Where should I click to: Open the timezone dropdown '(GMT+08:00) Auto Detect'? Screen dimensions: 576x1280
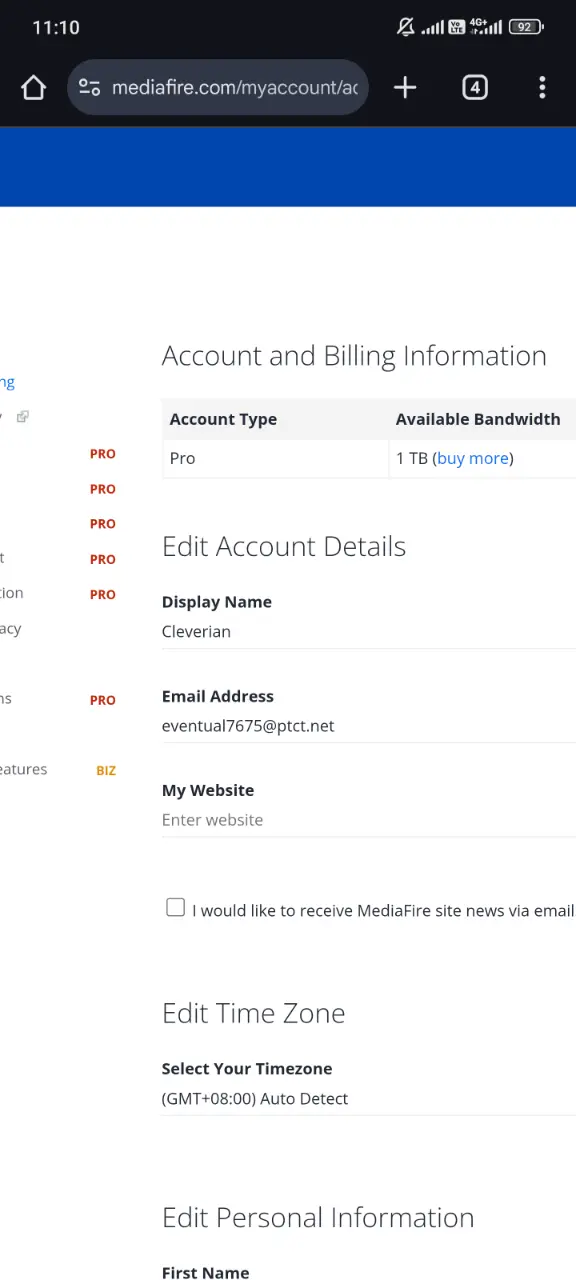(x=369, y=1098)
